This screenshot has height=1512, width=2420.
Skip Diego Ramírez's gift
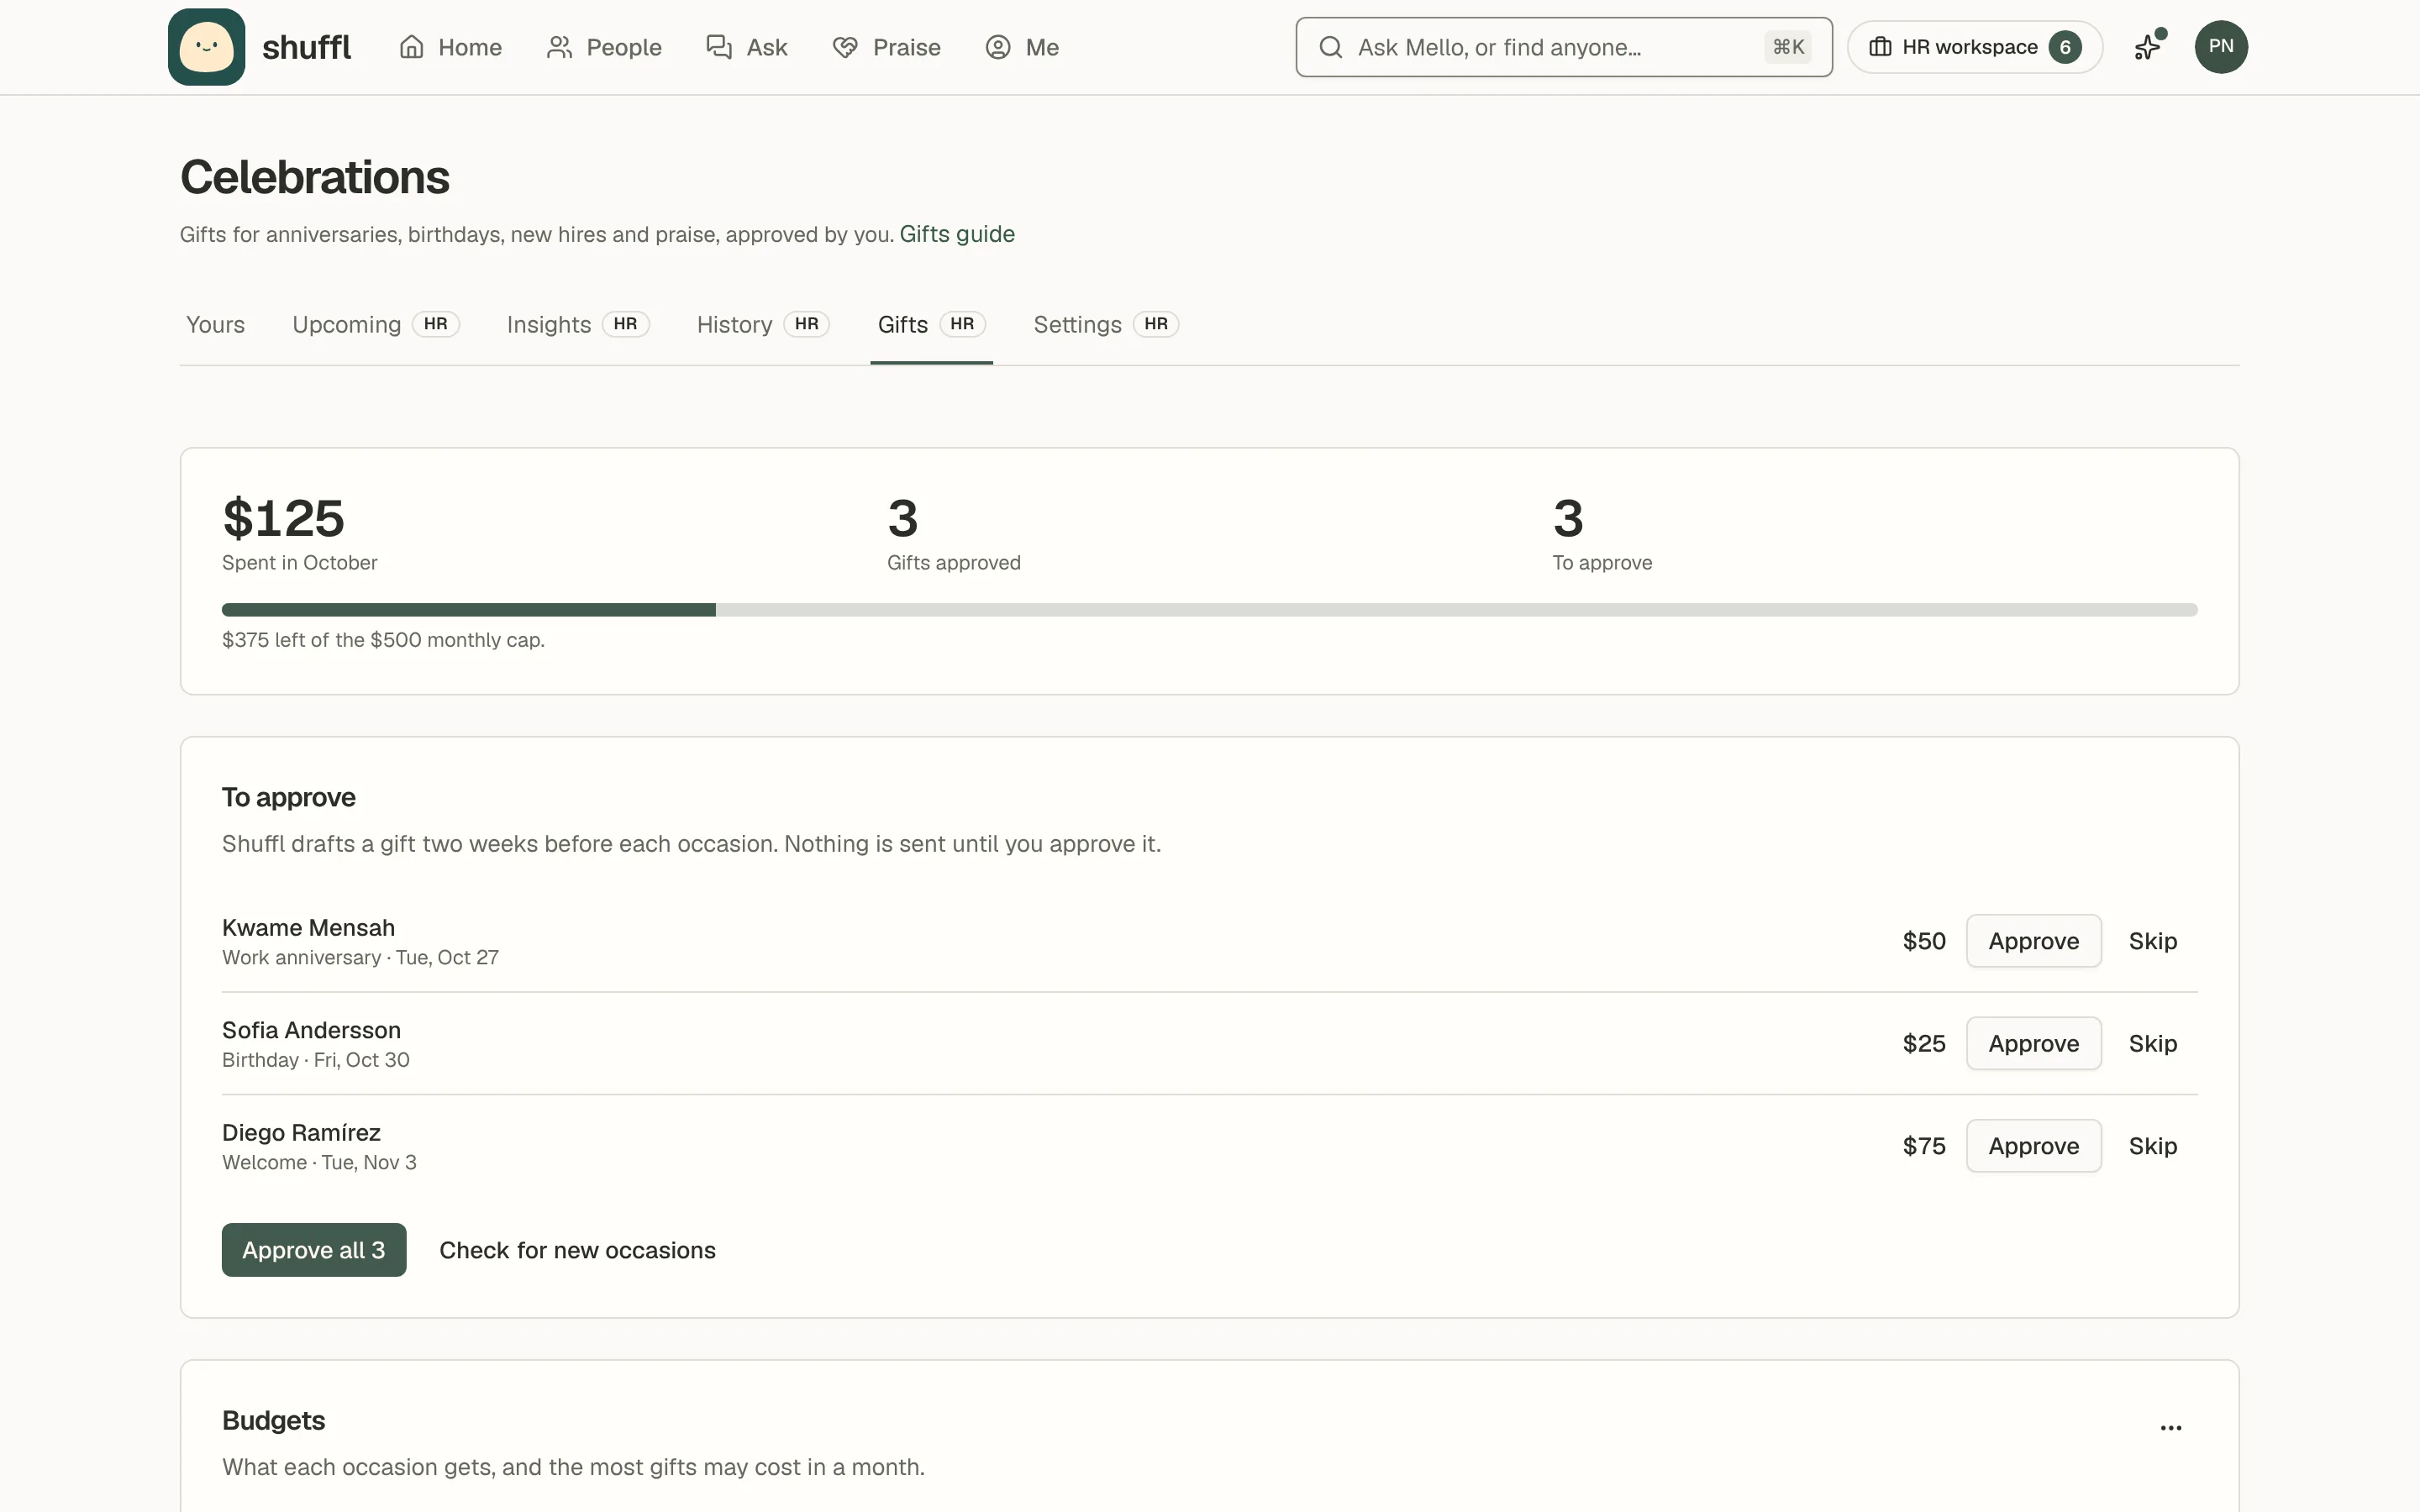pyautogui.click(x=2152, y=1146)
